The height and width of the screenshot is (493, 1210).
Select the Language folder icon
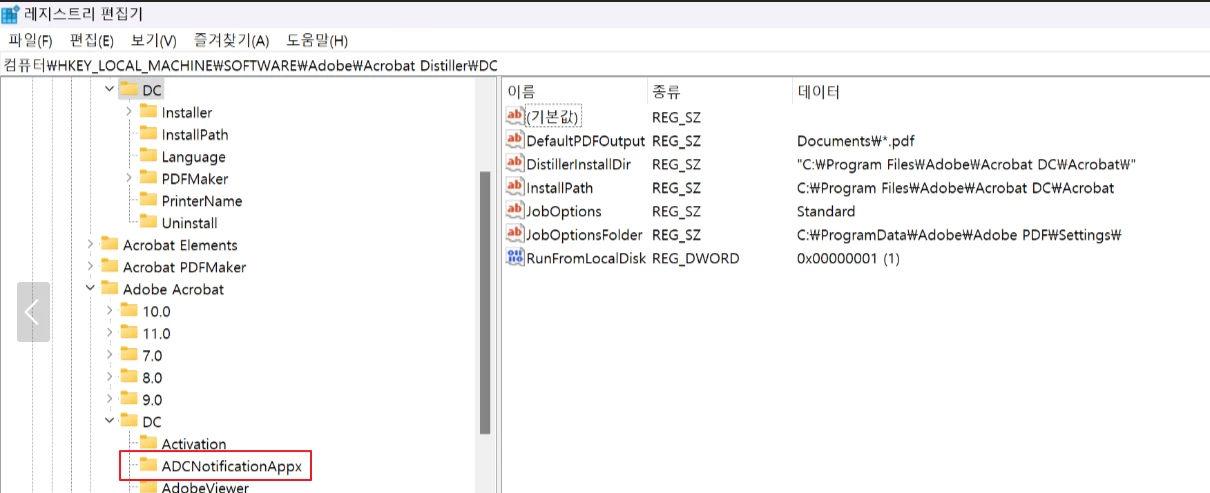coord(148,155)
